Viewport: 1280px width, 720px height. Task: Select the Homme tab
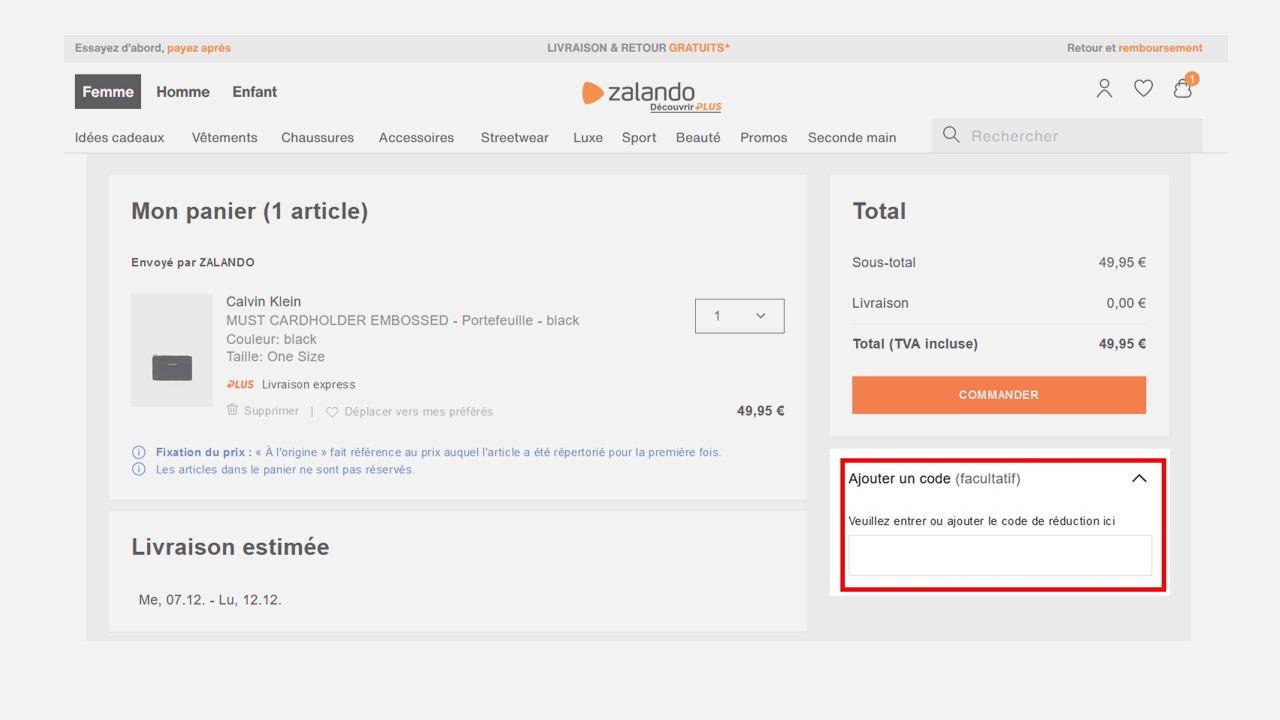183,92
